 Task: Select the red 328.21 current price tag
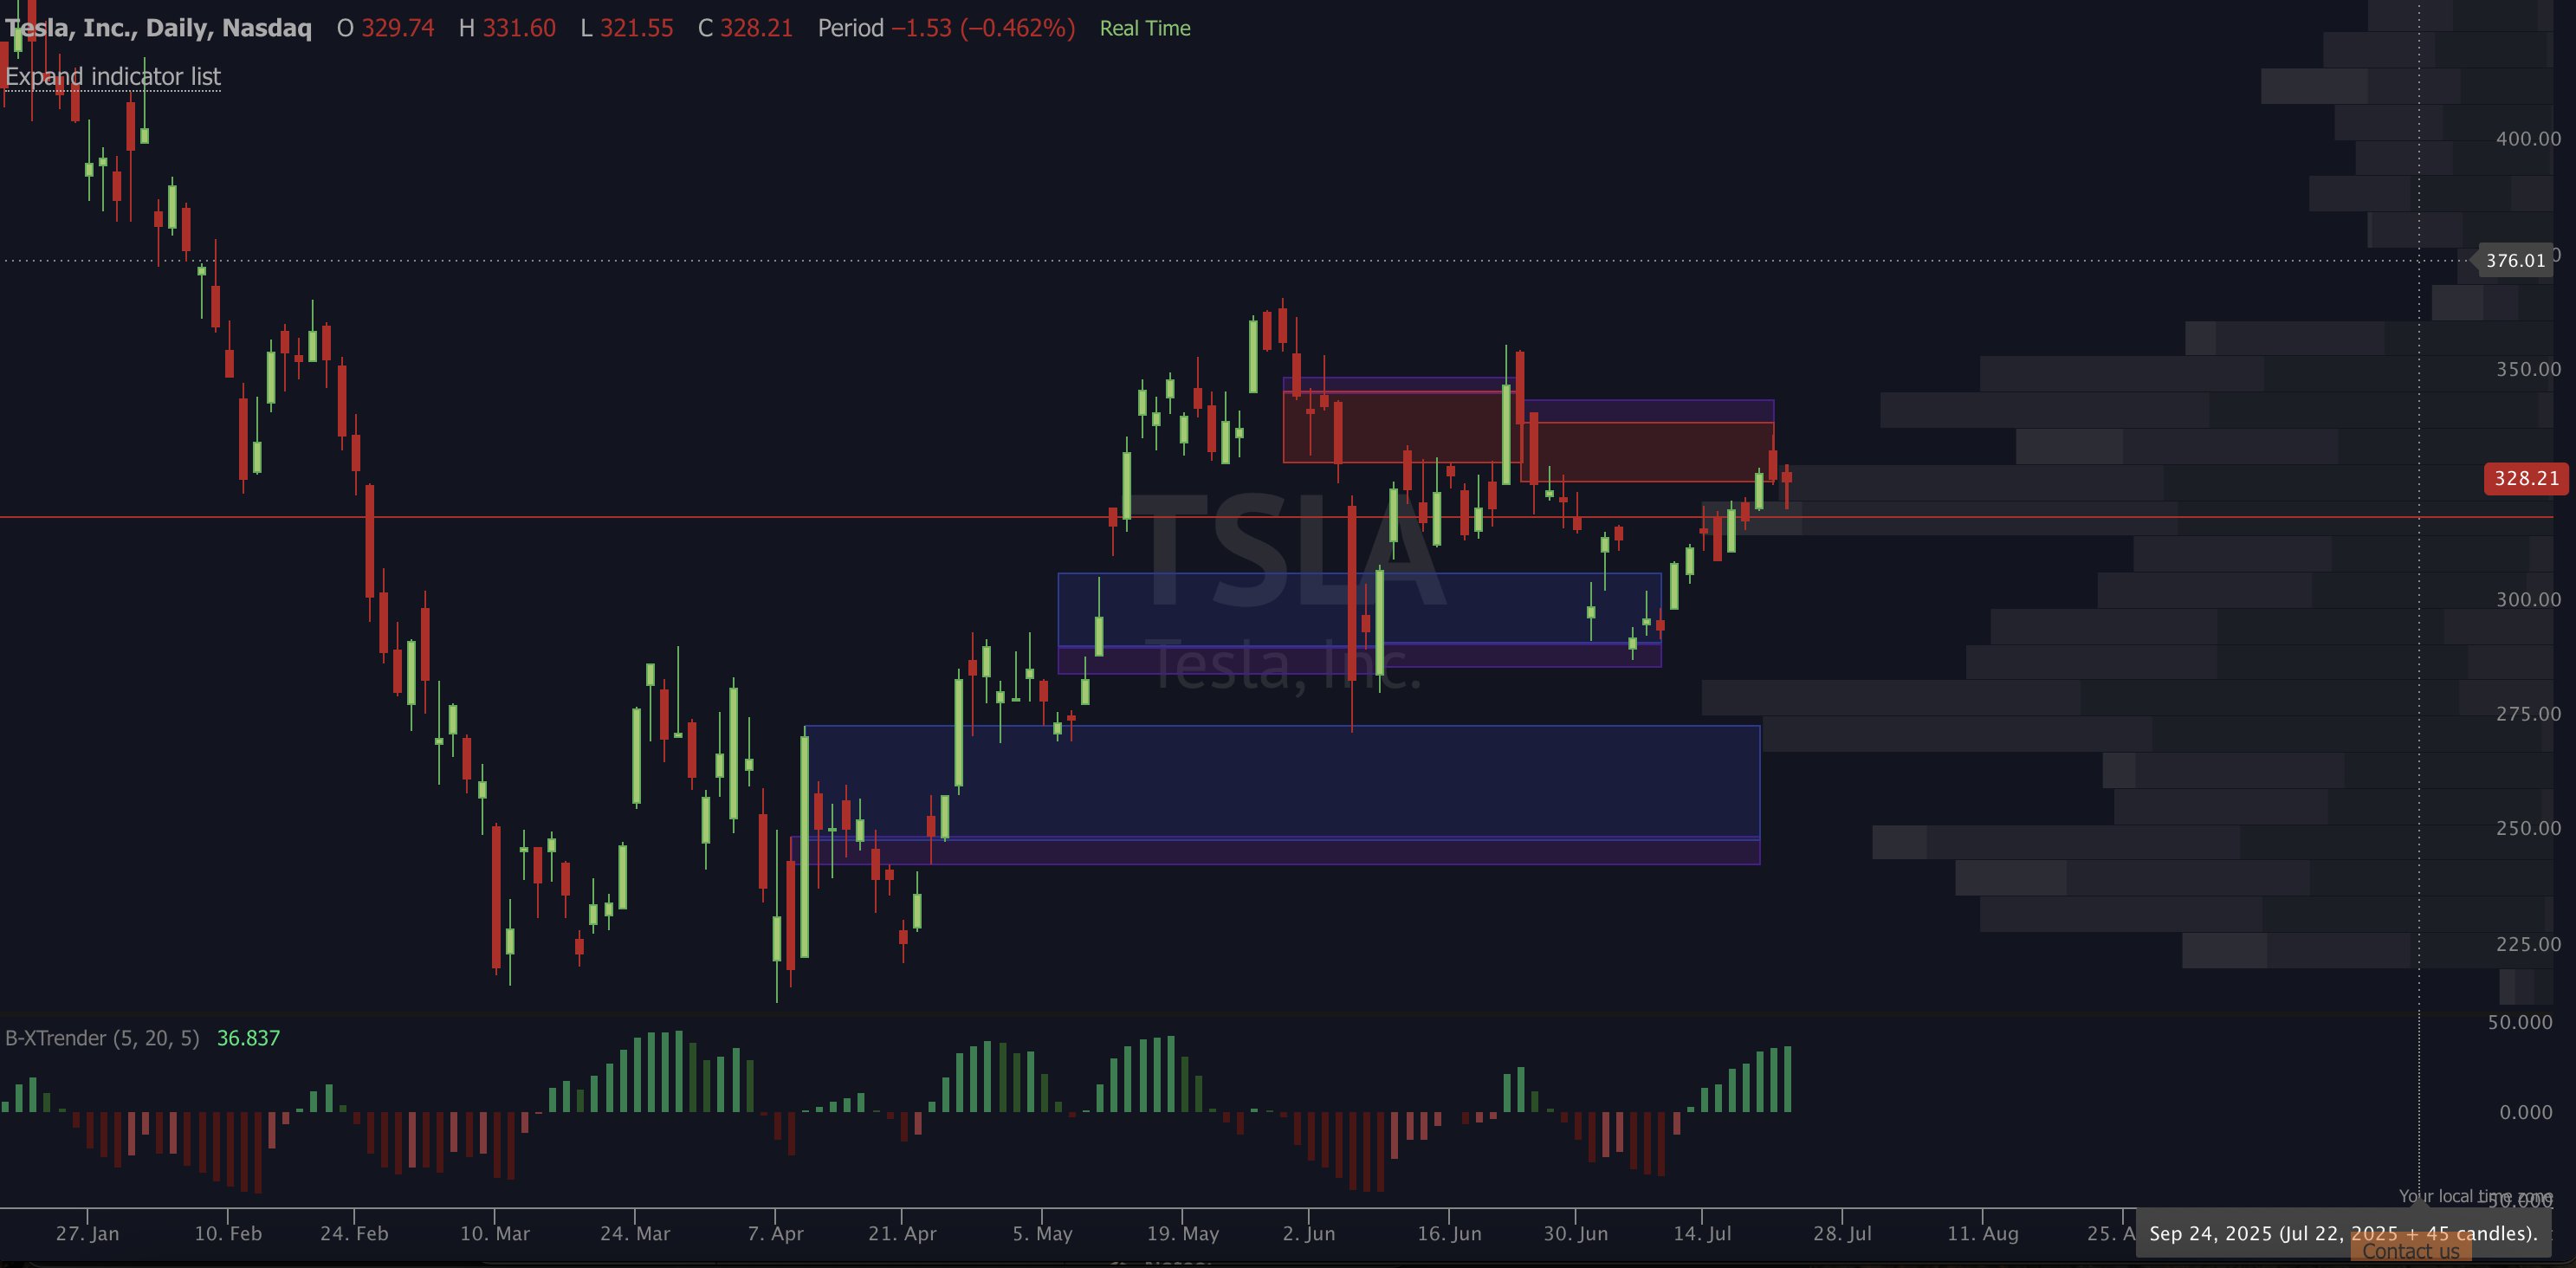(x=2525, y=478)
